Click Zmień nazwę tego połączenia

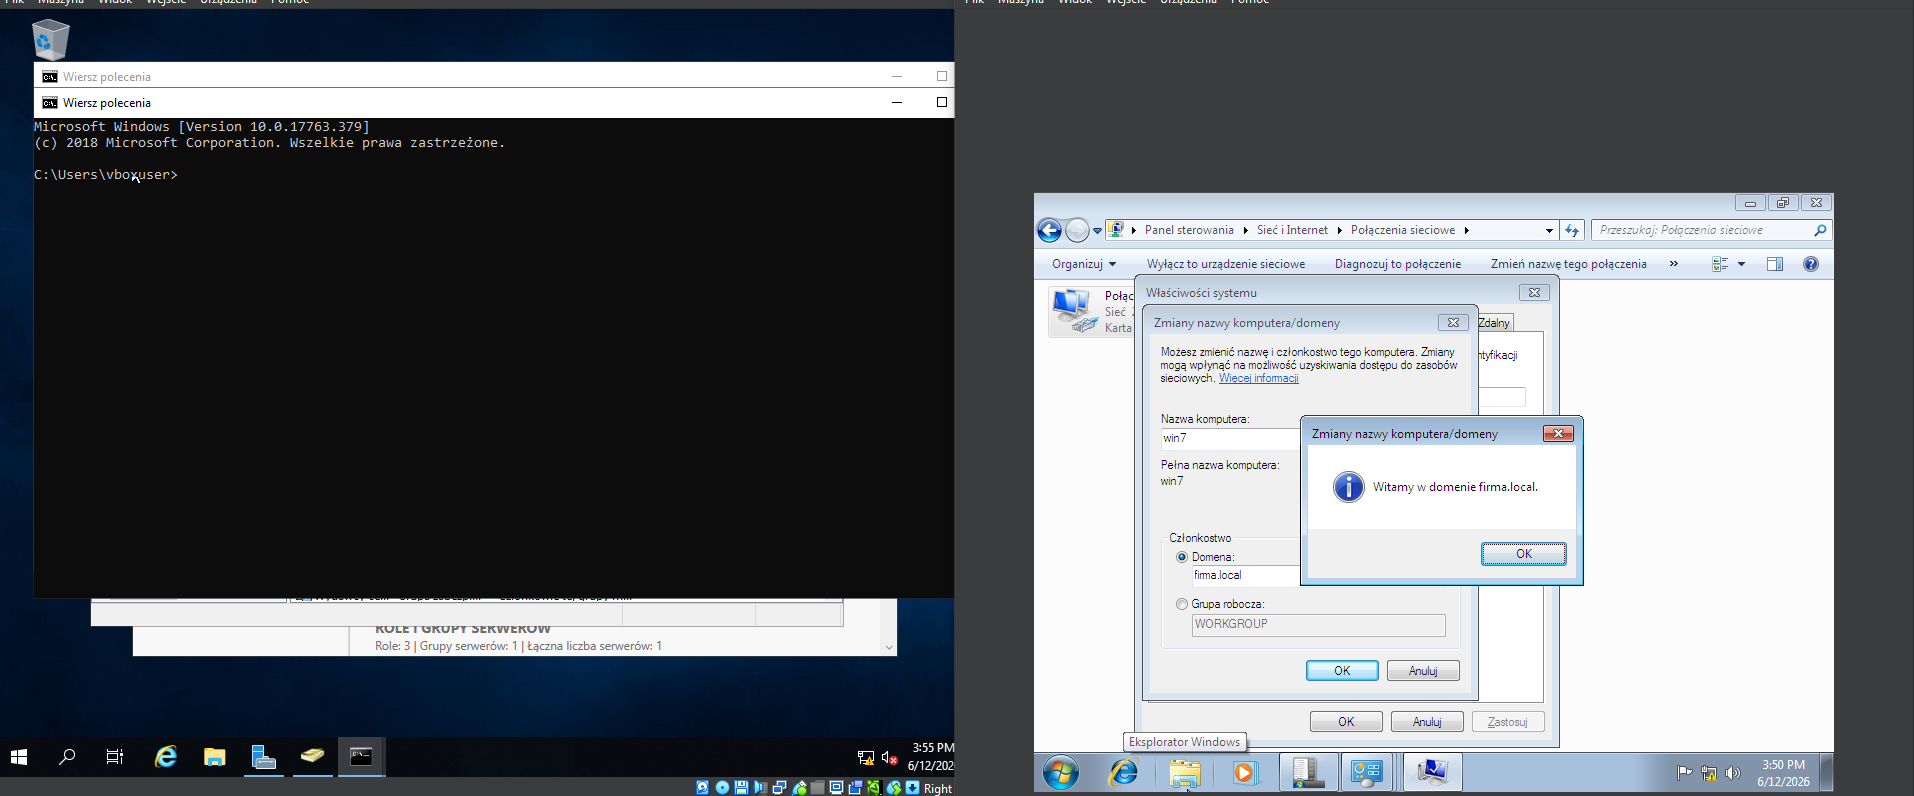click(x=1569, y=264)
